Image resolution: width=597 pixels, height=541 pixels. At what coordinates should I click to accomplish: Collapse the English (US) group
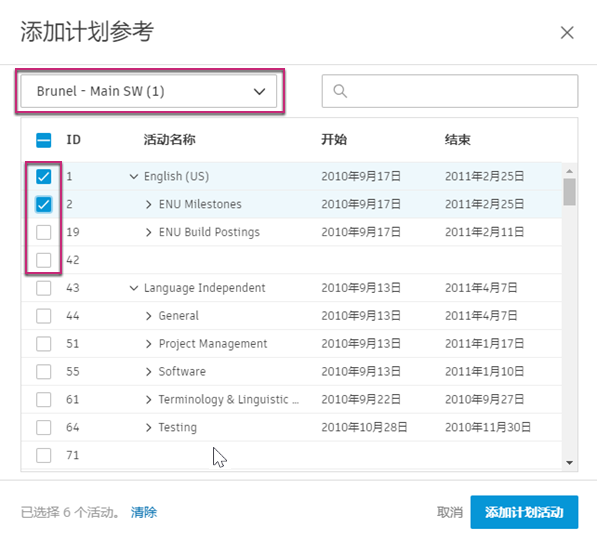point(134,177)
